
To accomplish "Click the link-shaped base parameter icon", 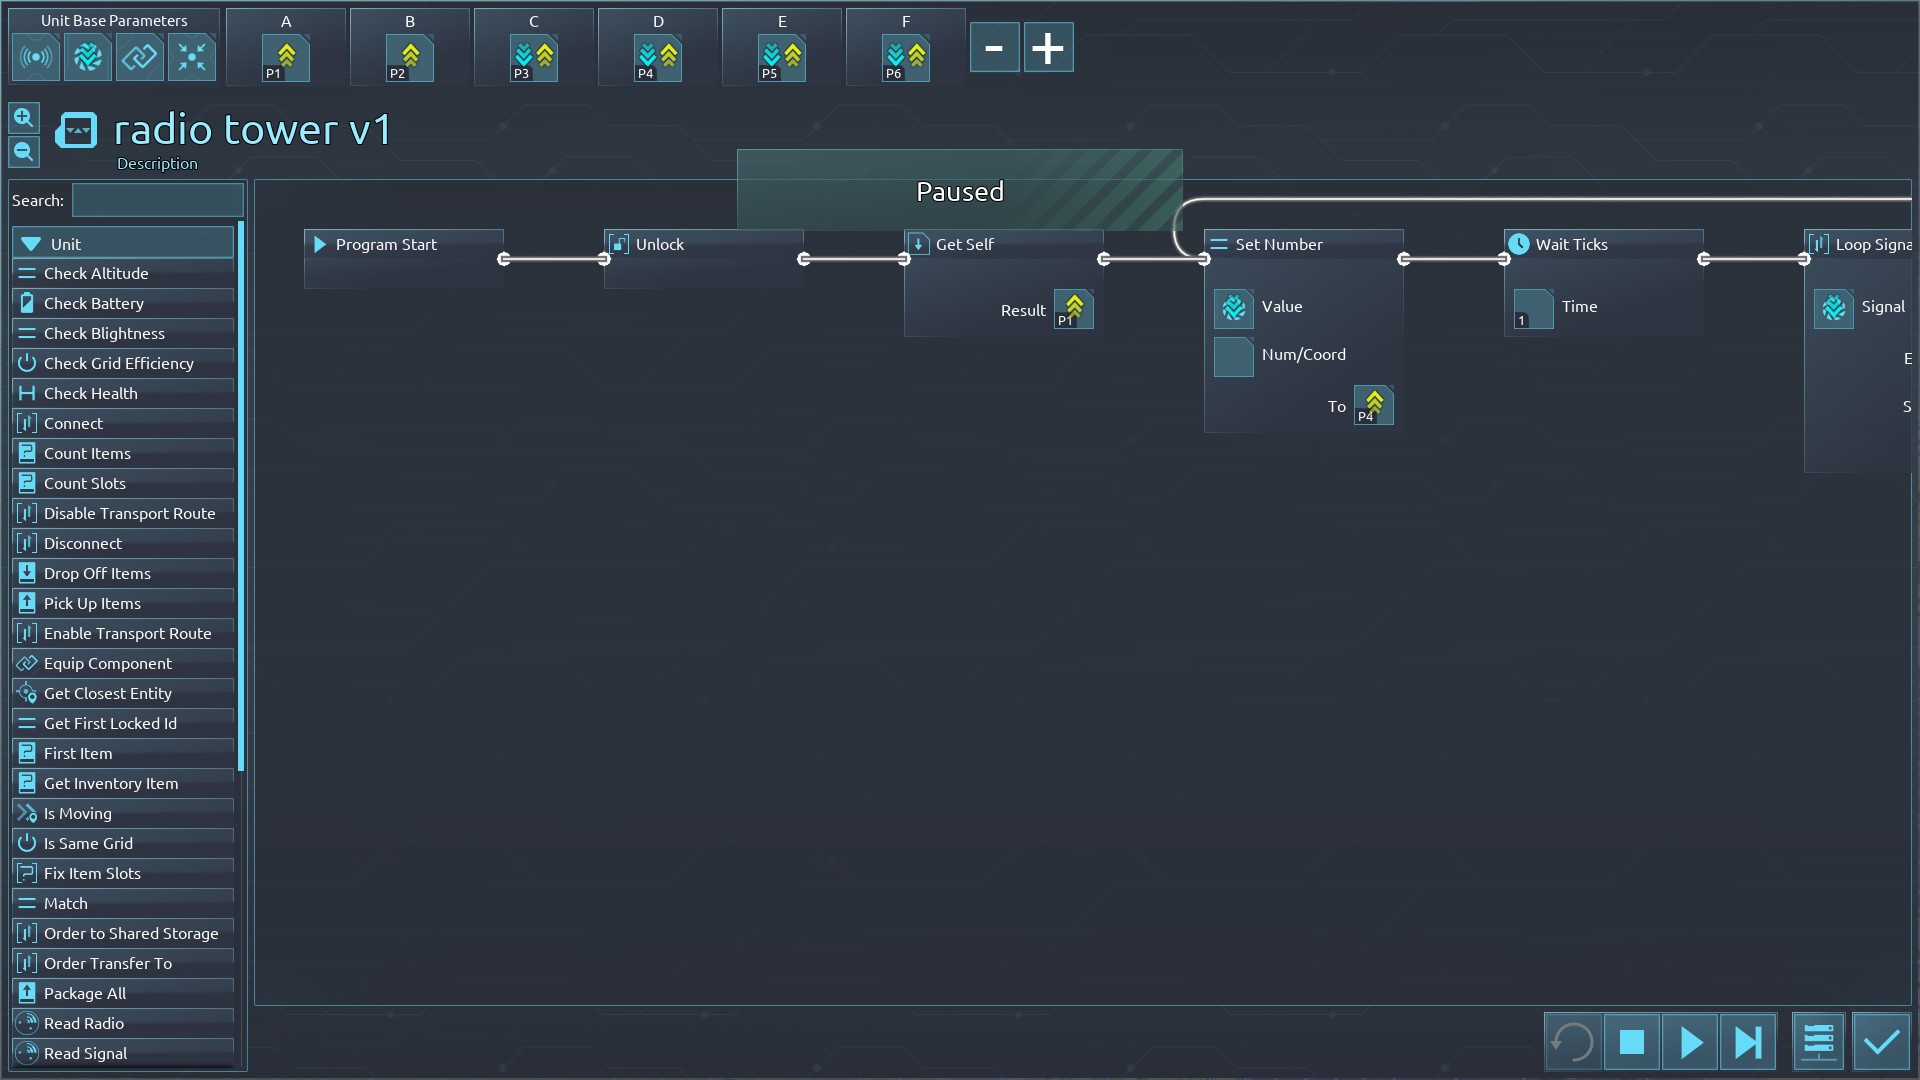I will (x=140, y=57).
